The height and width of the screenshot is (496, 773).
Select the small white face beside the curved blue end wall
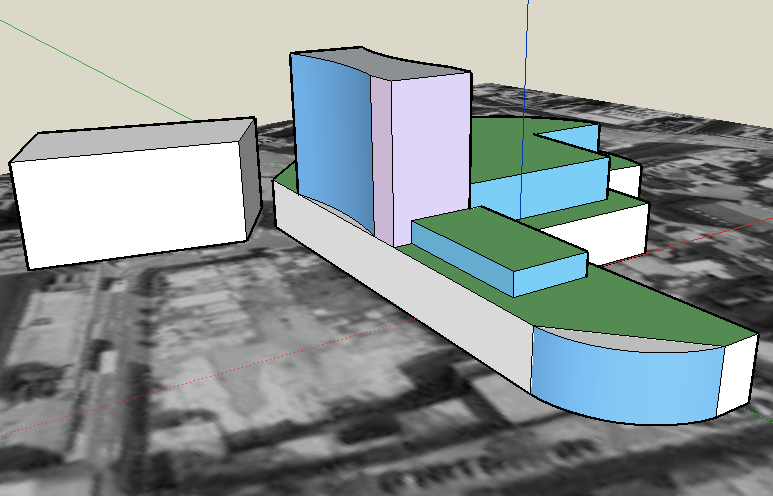point(737,375)
